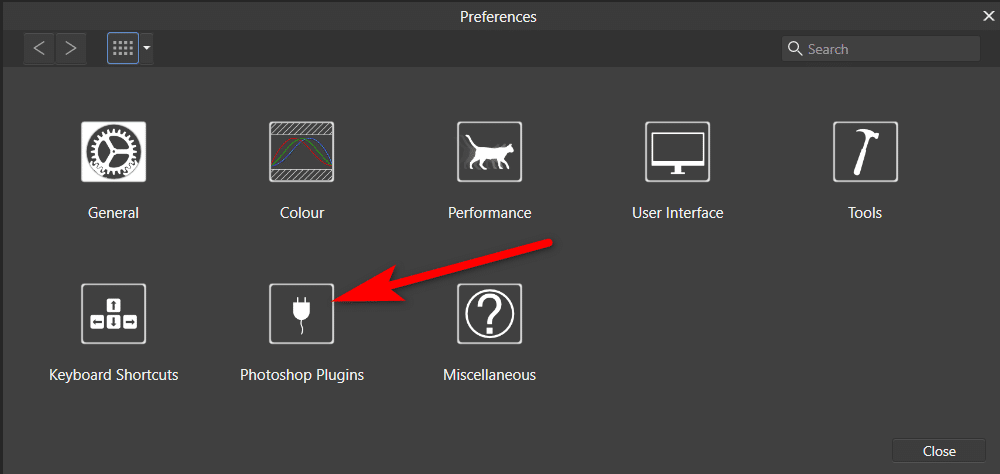Select the Performance label
Image resolution: width=1000 pixels, height=474 pixels.
(490, 212)
